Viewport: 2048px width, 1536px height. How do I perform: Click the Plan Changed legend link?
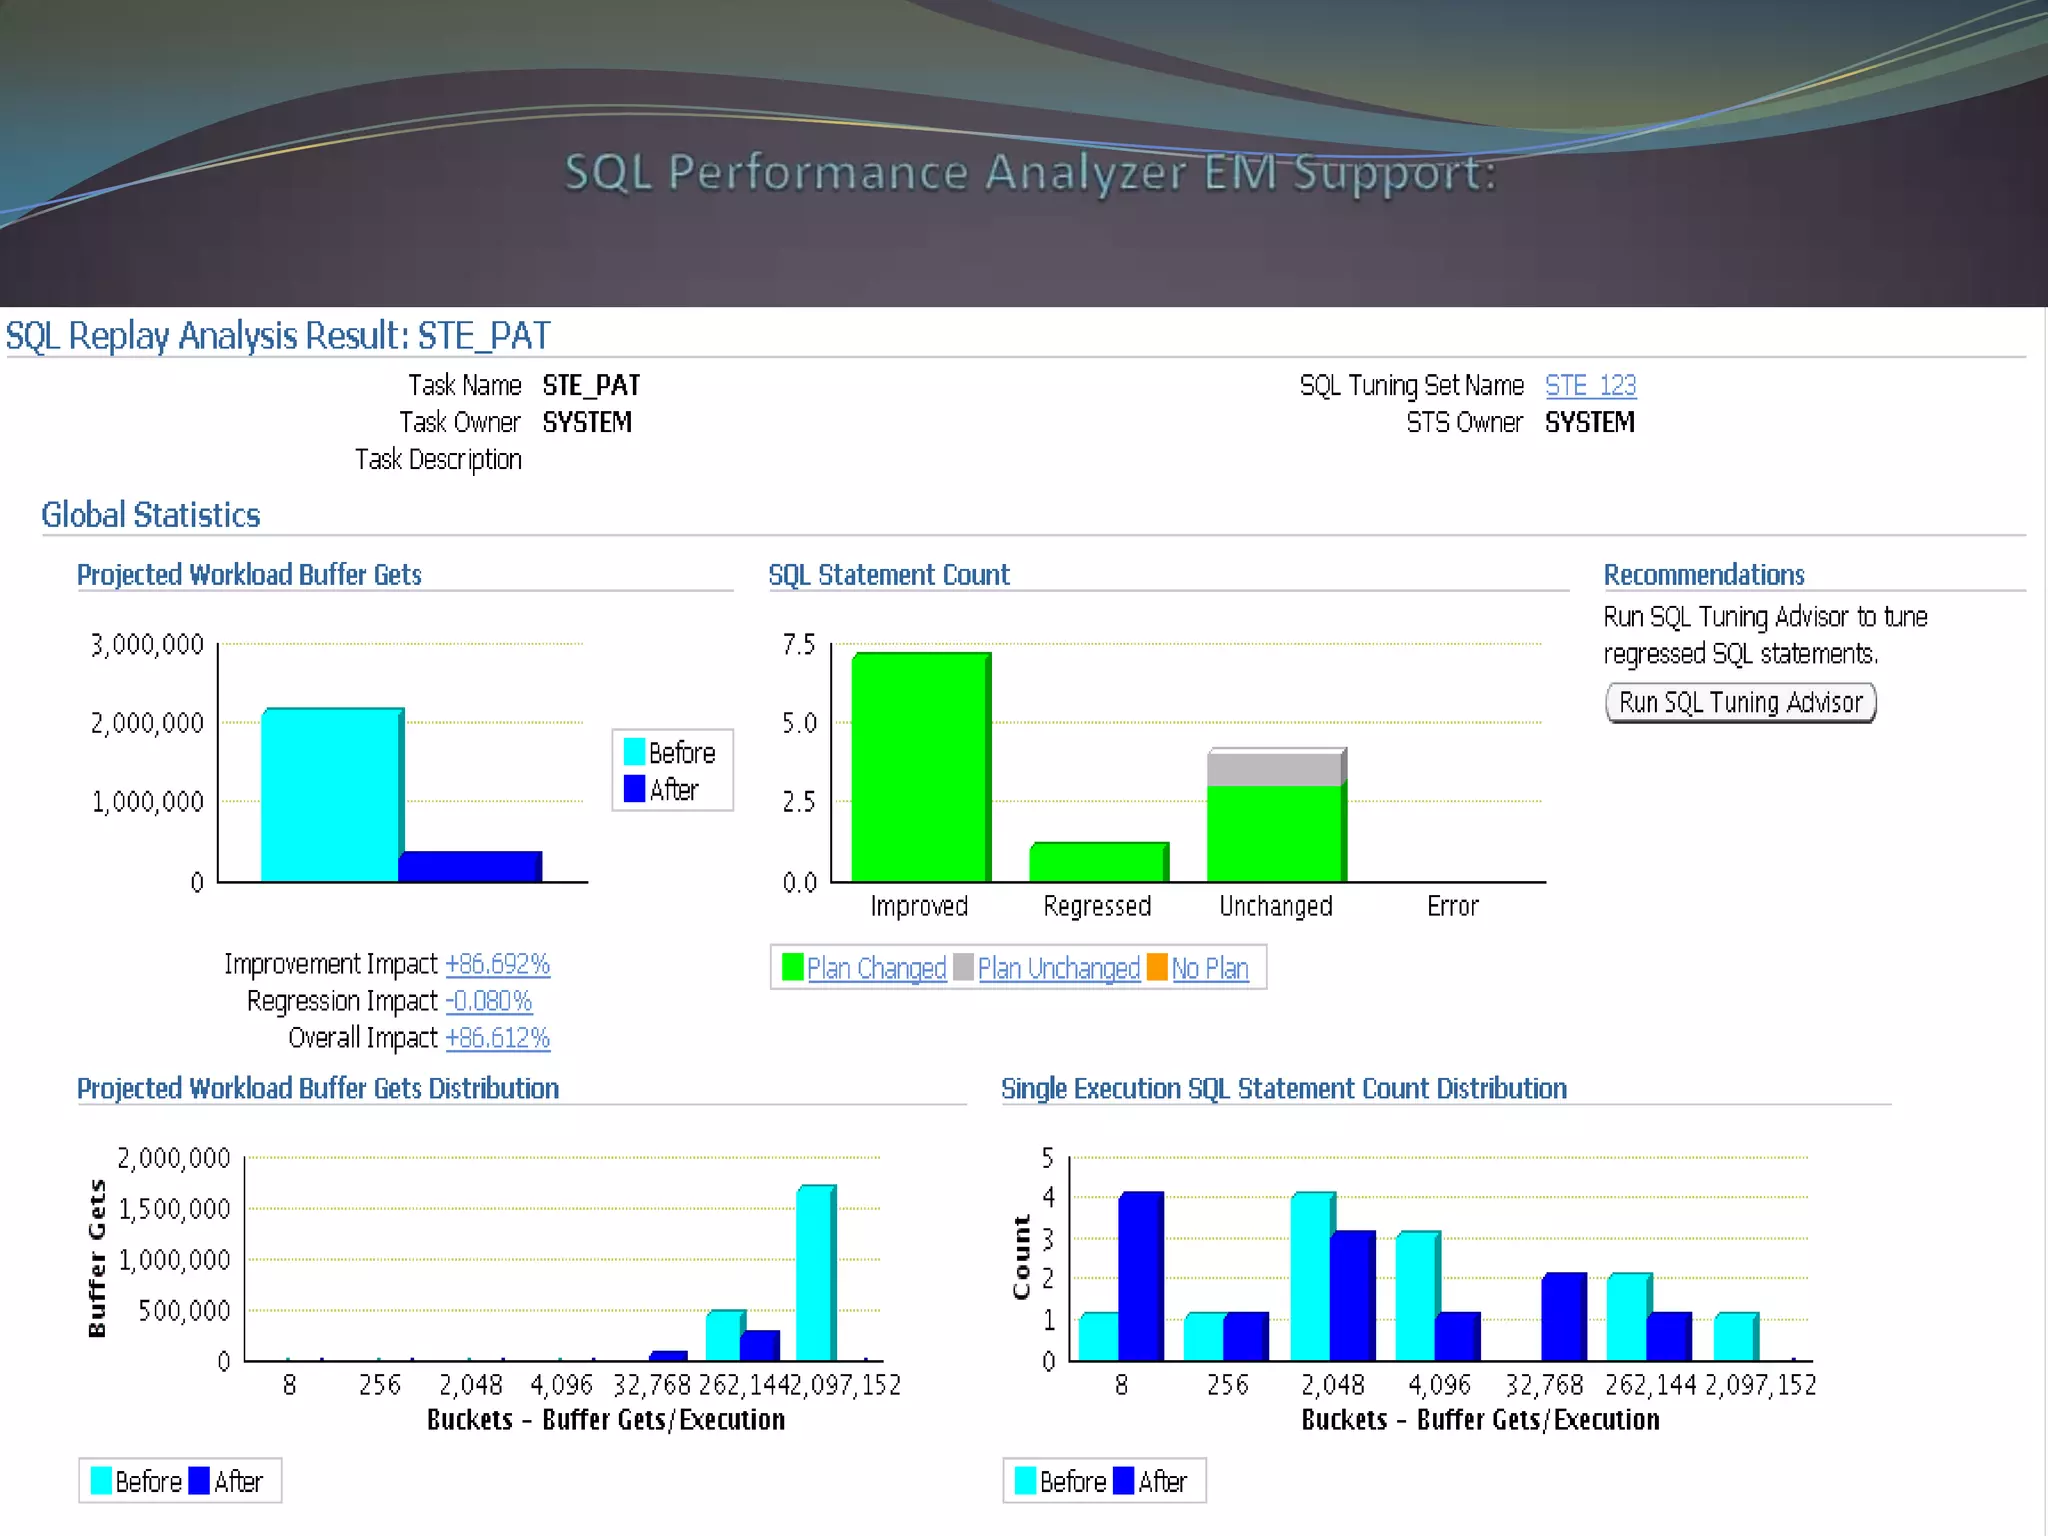click(876, 968)
